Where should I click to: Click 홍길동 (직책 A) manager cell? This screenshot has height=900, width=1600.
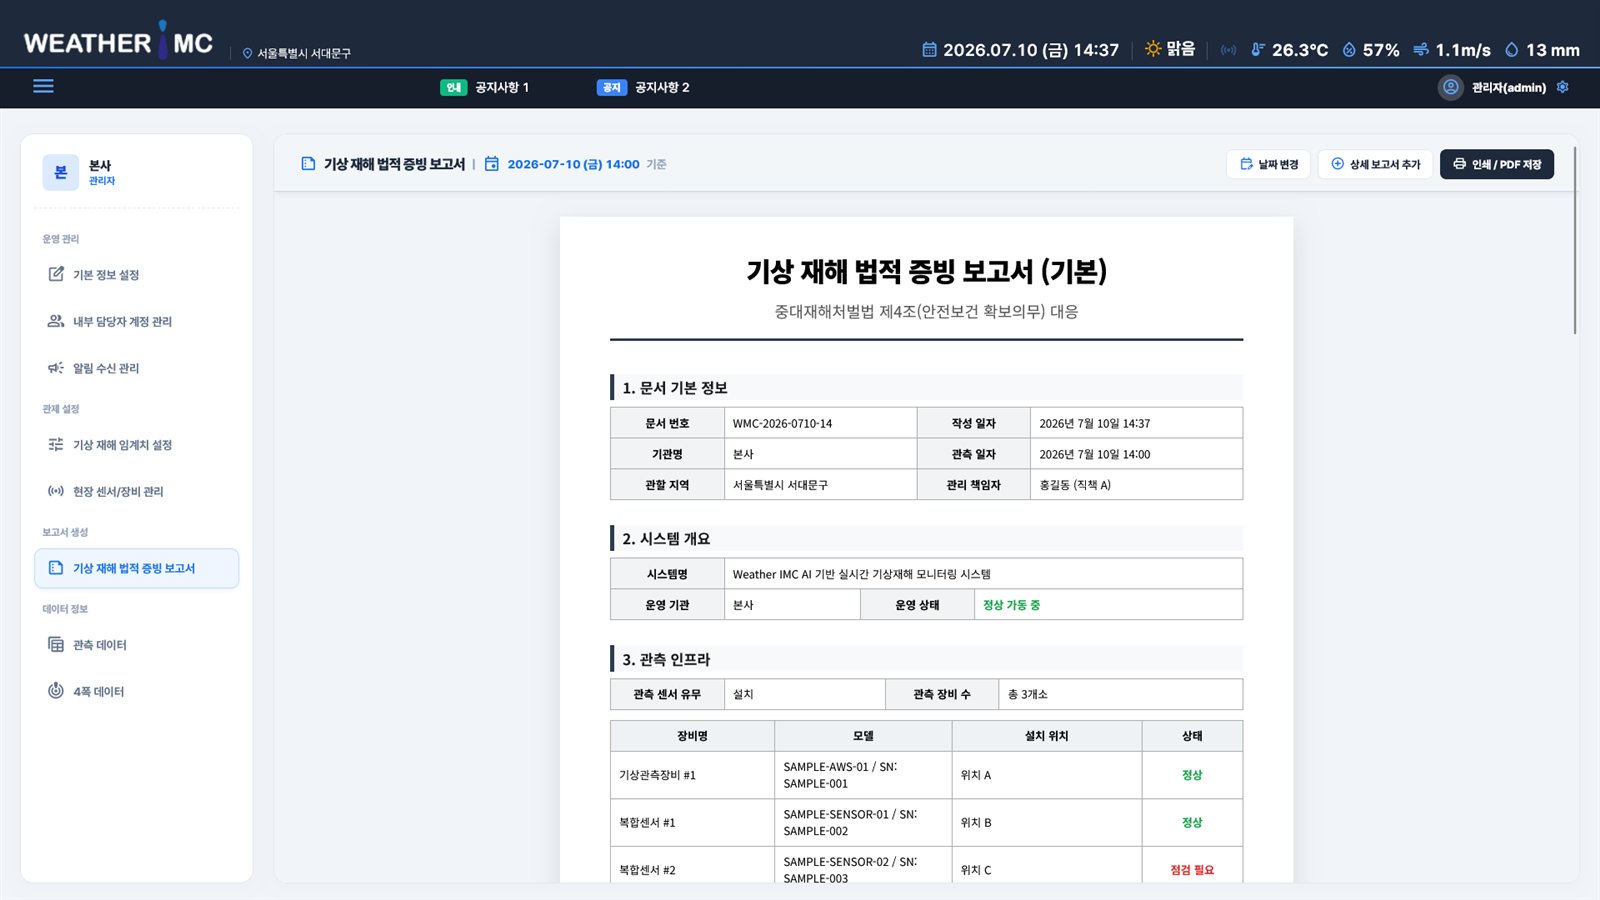(1136, 485)
